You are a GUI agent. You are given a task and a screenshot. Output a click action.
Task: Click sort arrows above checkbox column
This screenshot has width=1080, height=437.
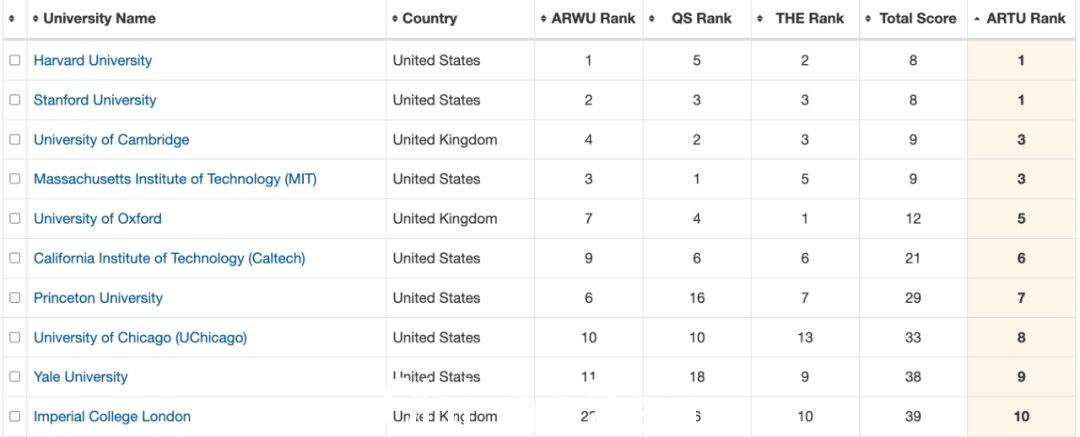(12, 19)
